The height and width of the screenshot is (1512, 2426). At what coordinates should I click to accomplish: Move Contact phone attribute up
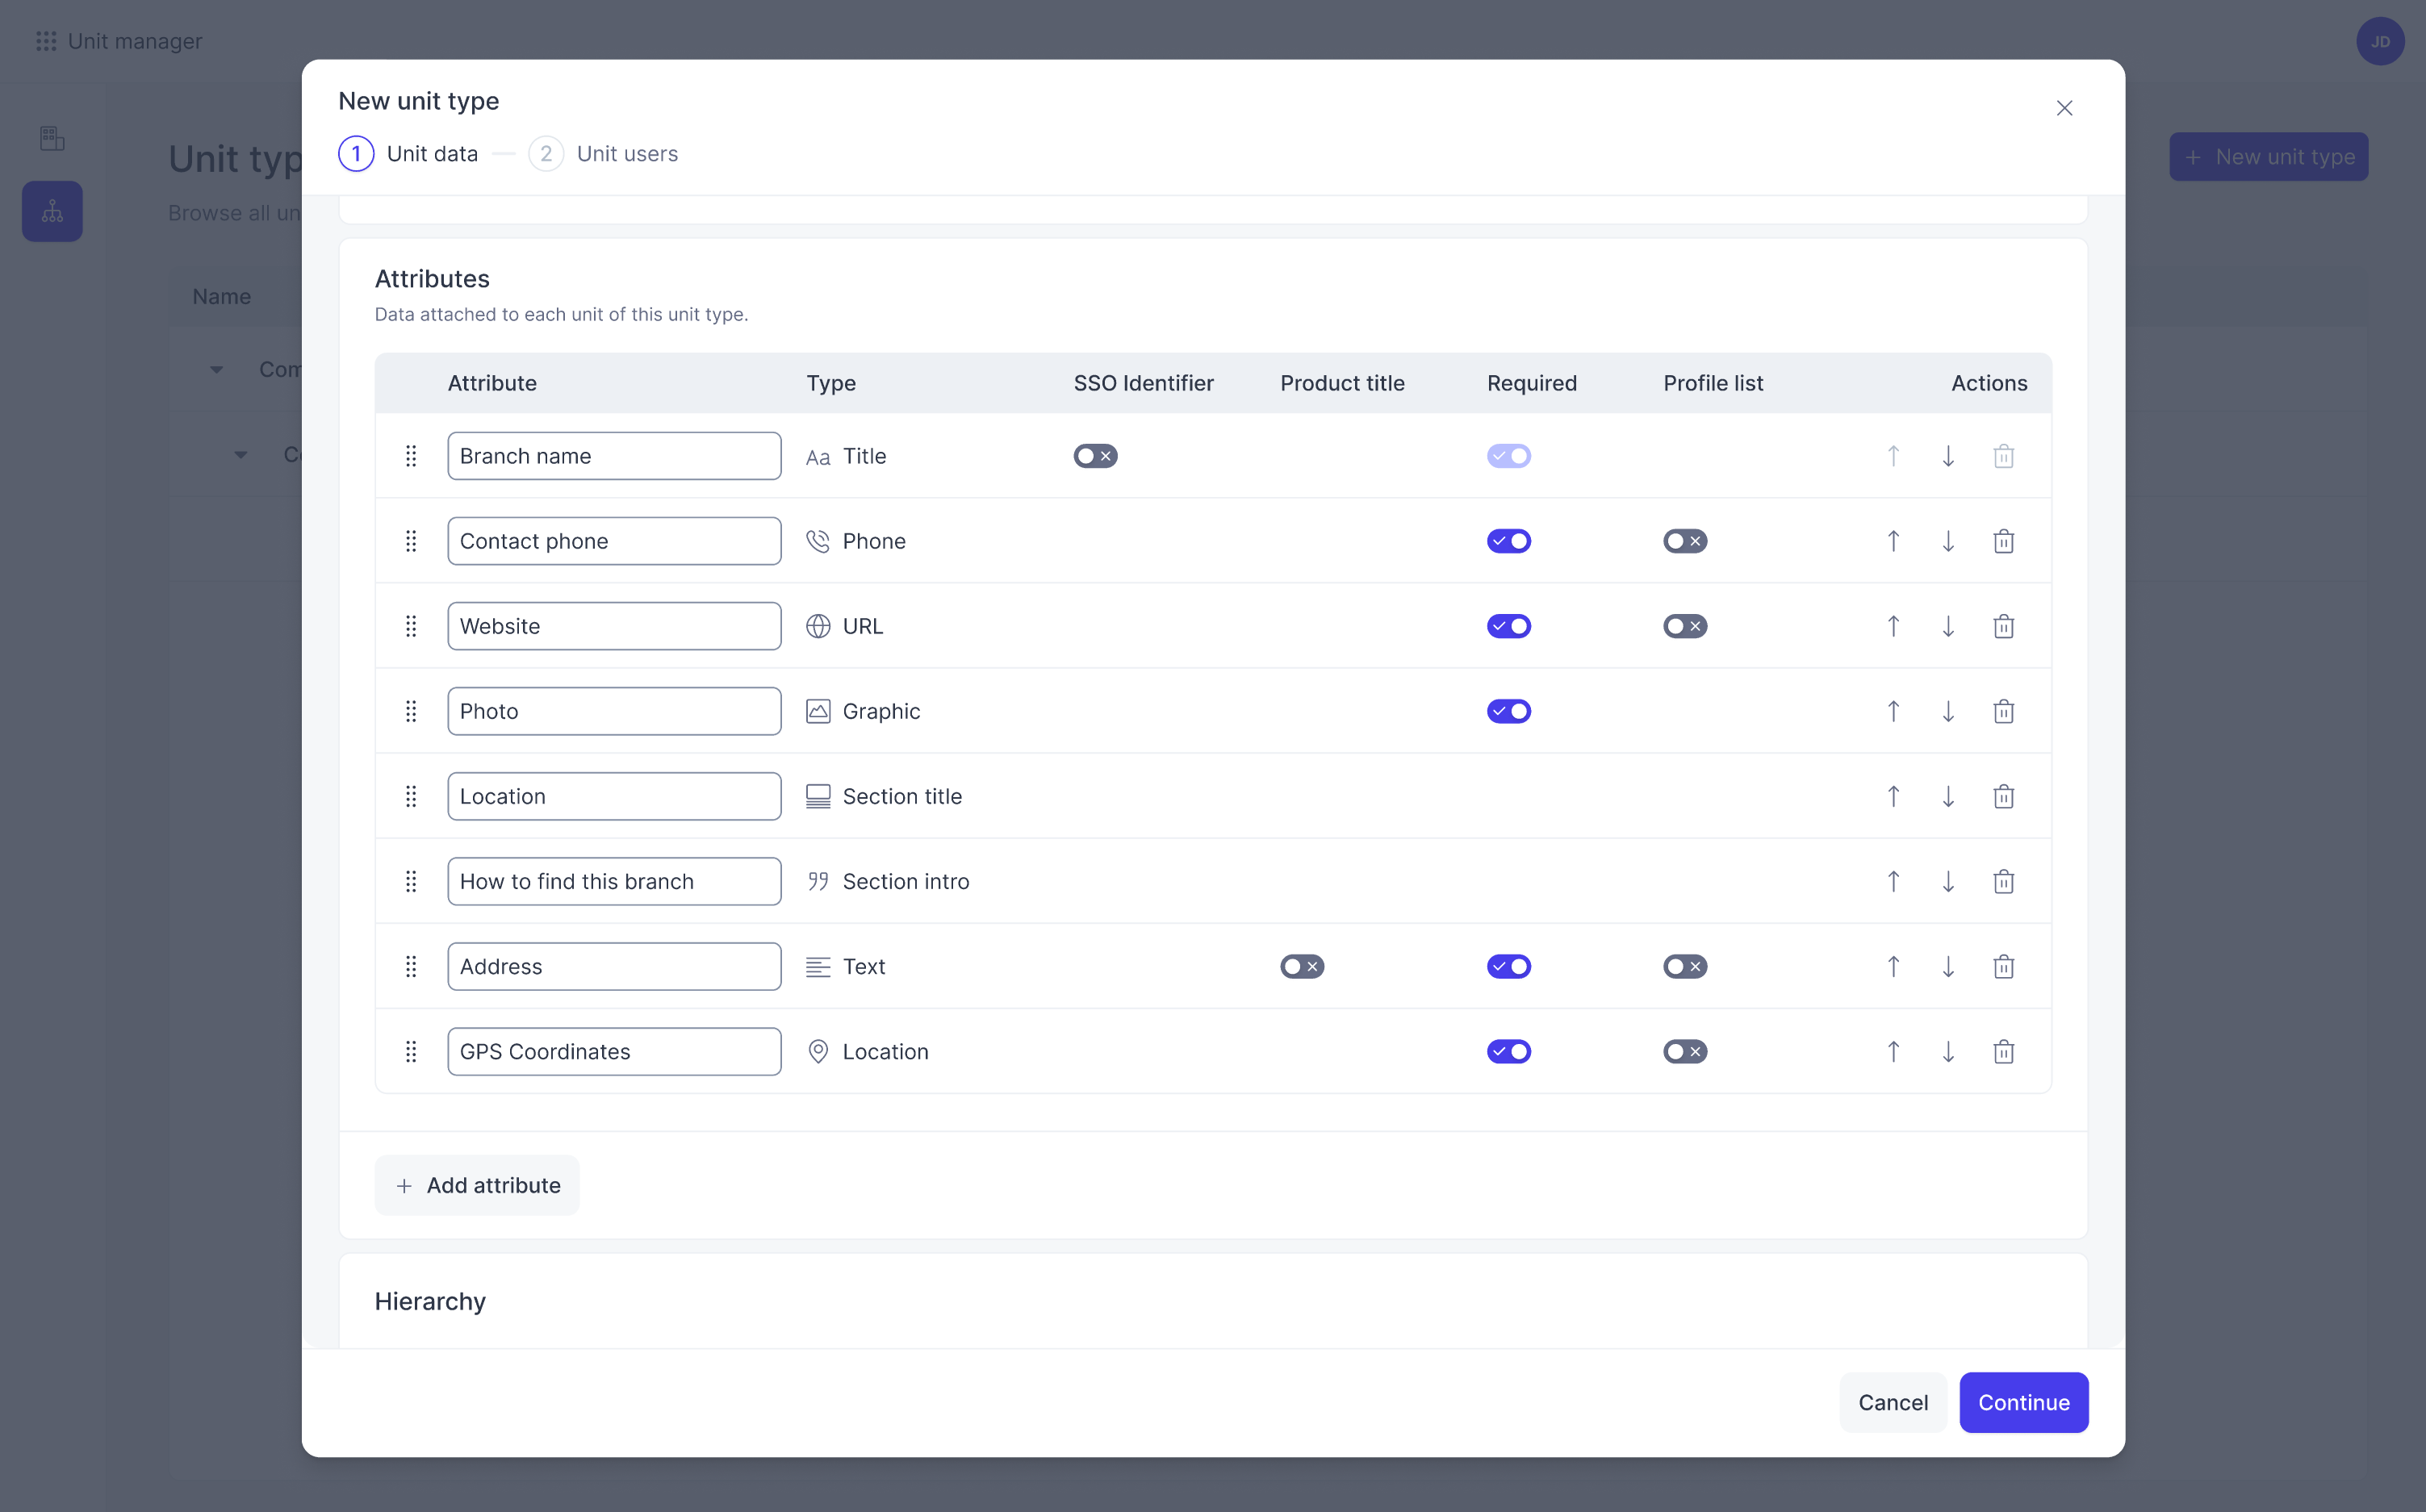pos(1893,541)
